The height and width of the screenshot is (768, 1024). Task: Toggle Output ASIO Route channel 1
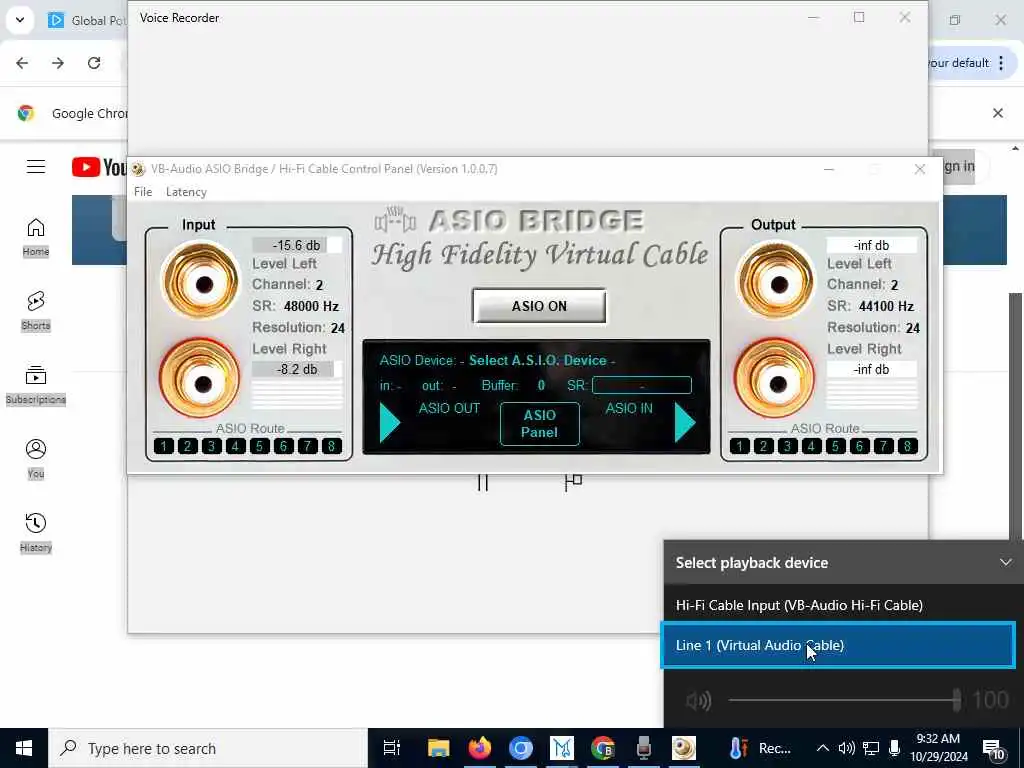[x=739, y=446]
